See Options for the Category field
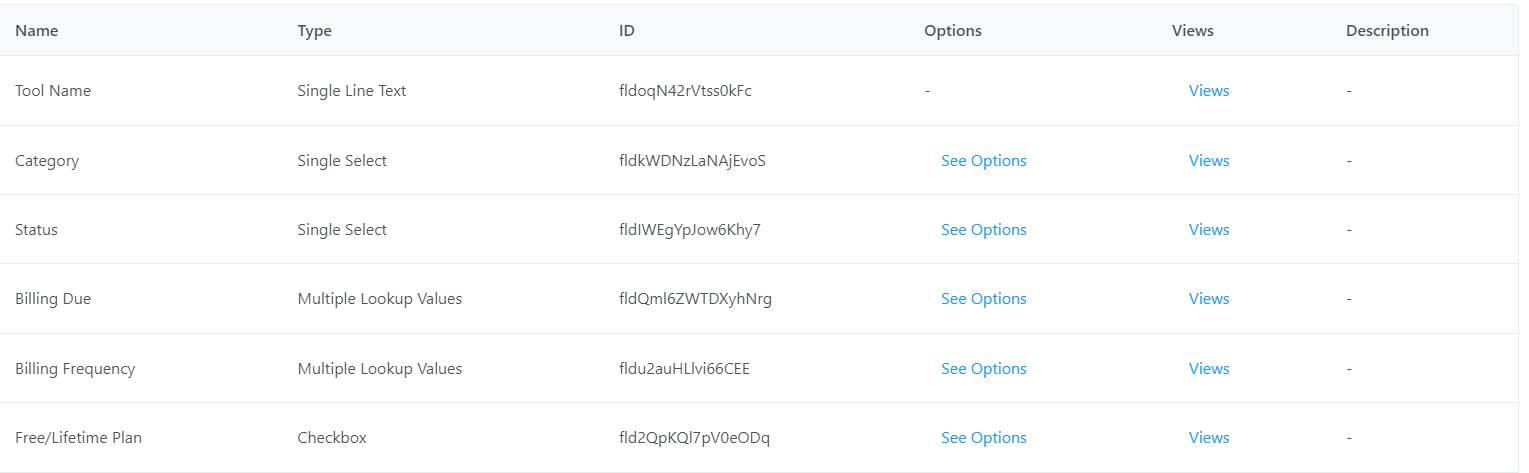1529x473 pixels. tap(983, 161)
